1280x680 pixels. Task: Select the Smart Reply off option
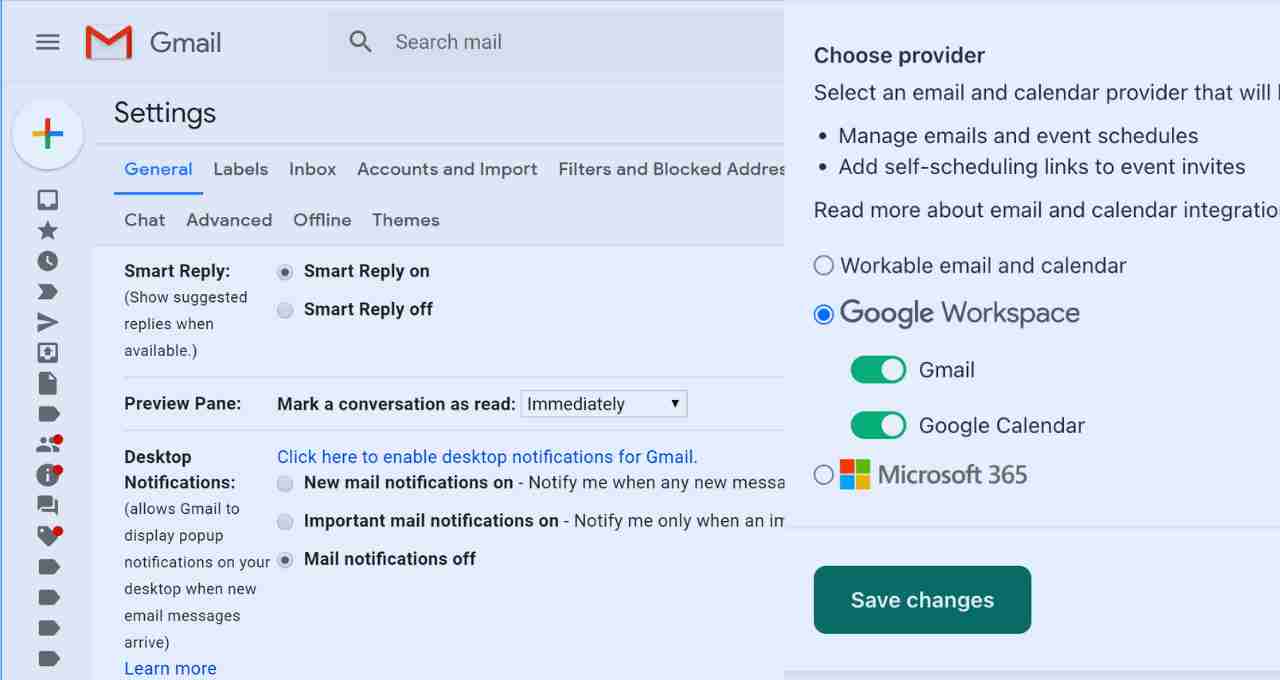[x=285, y=310]
